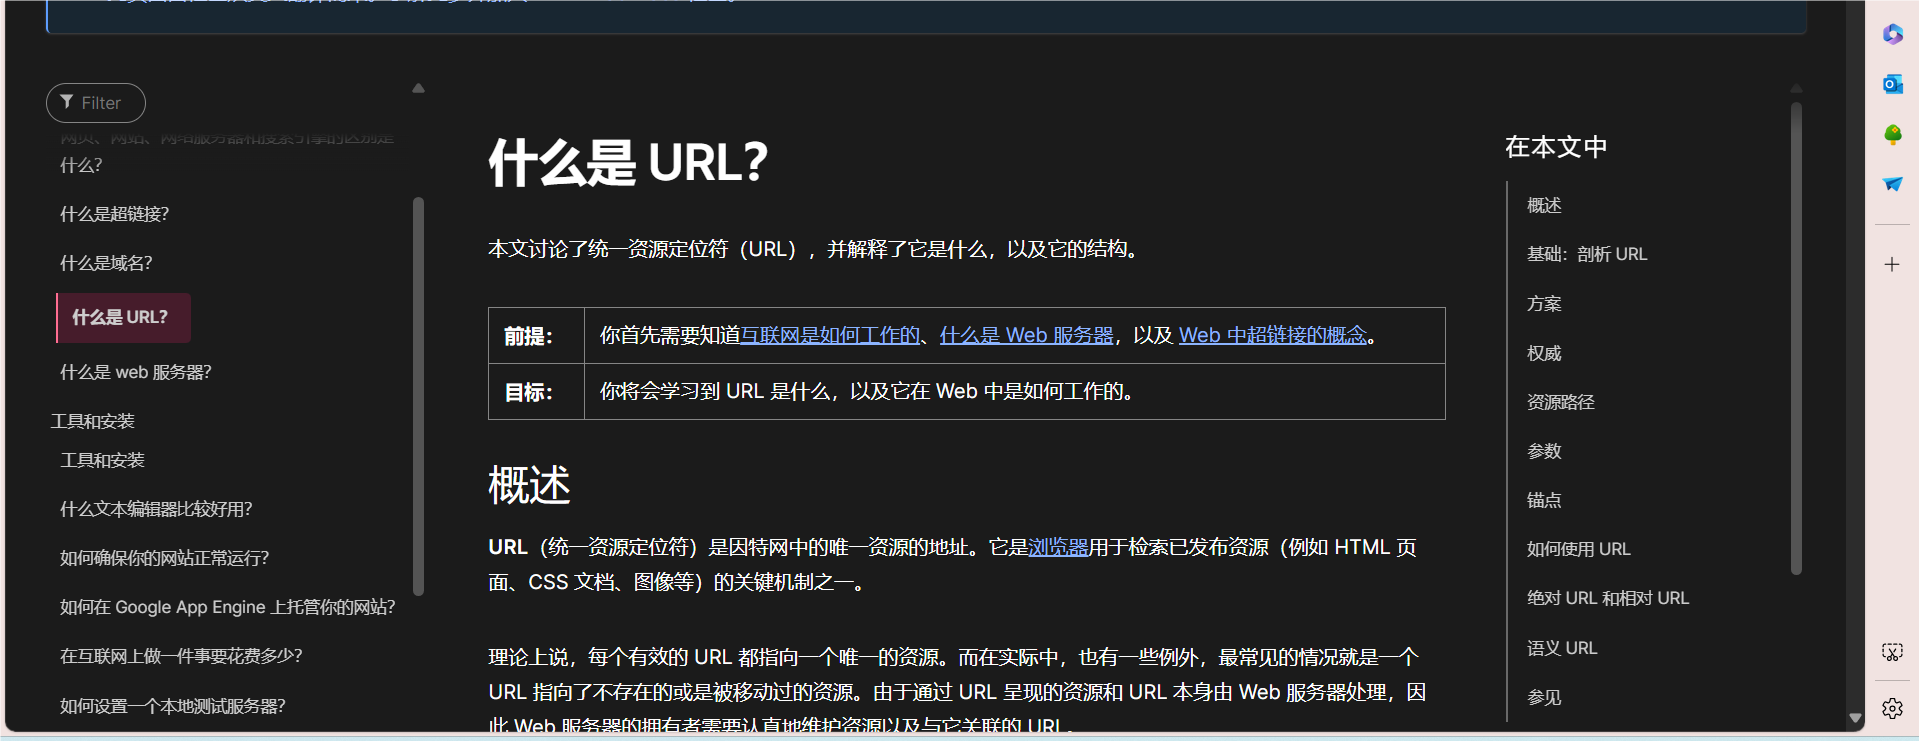Follow the Web 中超链接的概念 link

coord(1272,336)
